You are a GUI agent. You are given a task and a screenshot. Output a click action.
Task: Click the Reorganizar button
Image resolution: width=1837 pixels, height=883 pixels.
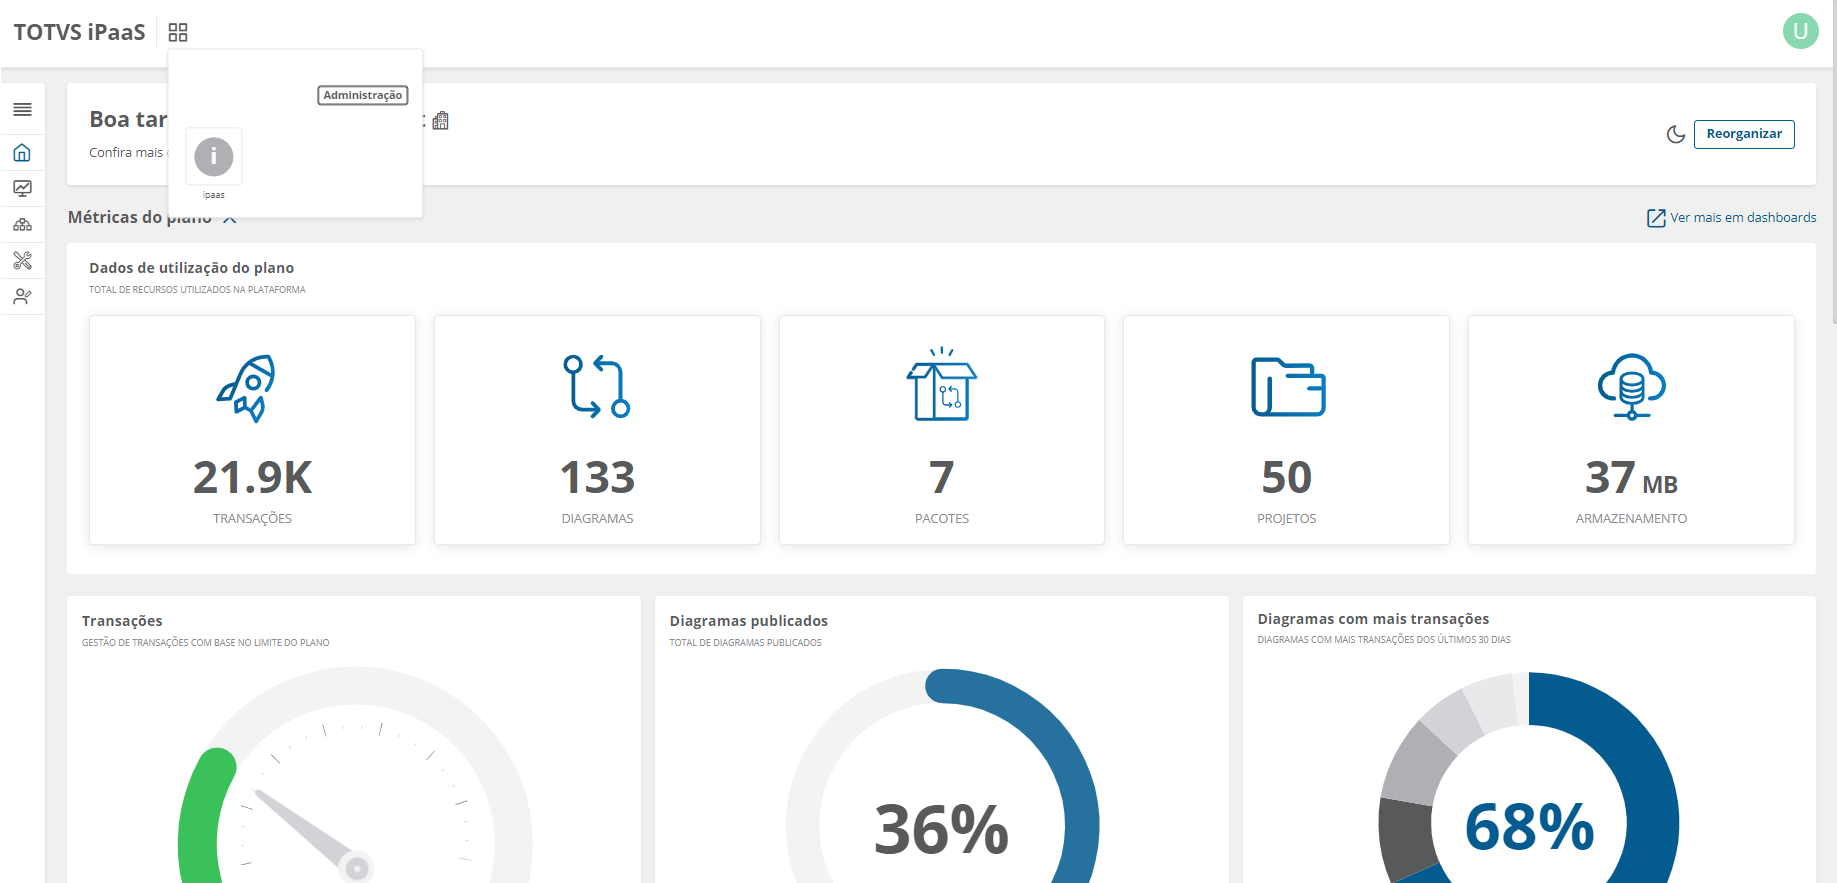click(1744, 134)
